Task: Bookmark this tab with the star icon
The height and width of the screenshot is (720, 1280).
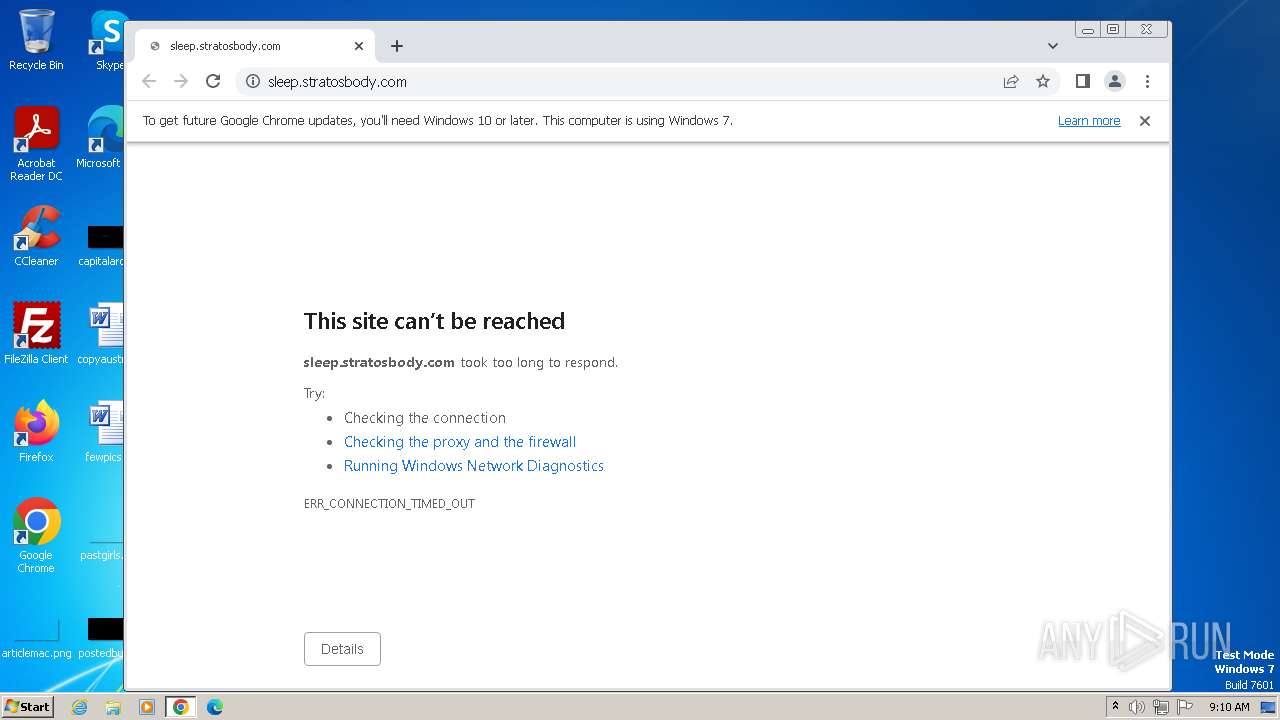Action: click(x=1043, y=82)
